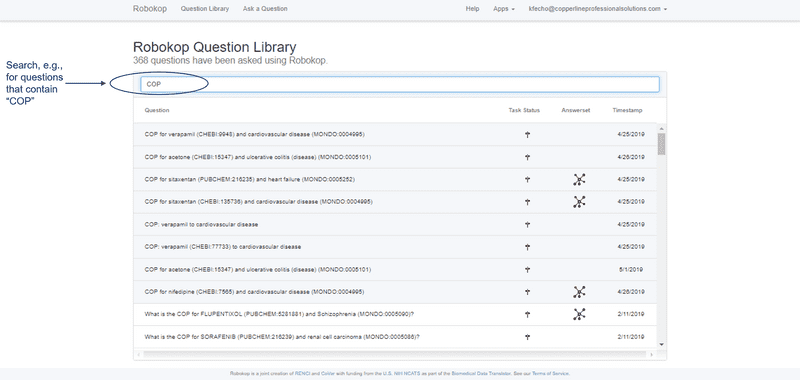Open the Help nav item

coord(472,9)
